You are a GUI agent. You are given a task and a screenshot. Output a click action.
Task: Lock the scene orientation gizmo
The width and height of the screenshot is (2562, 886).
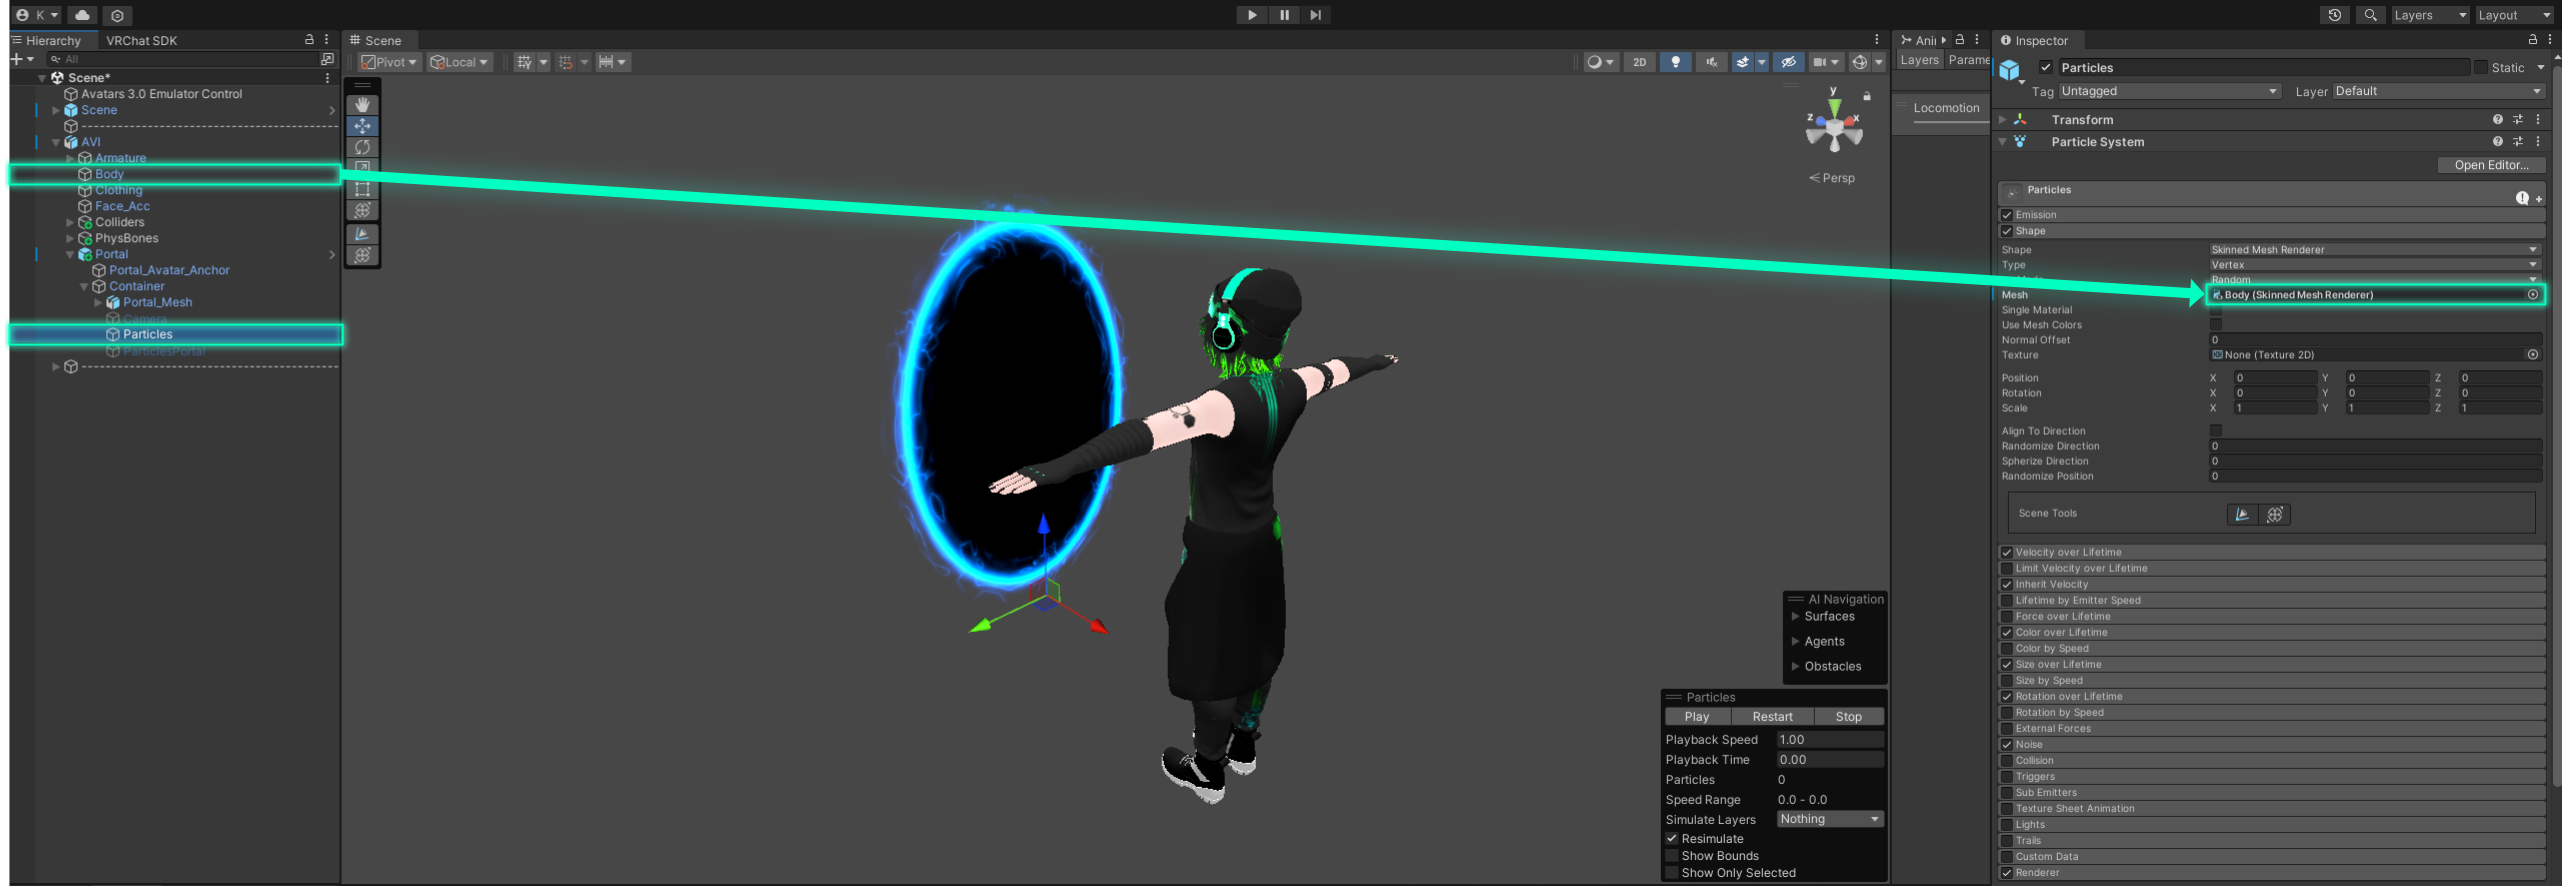1866,96
